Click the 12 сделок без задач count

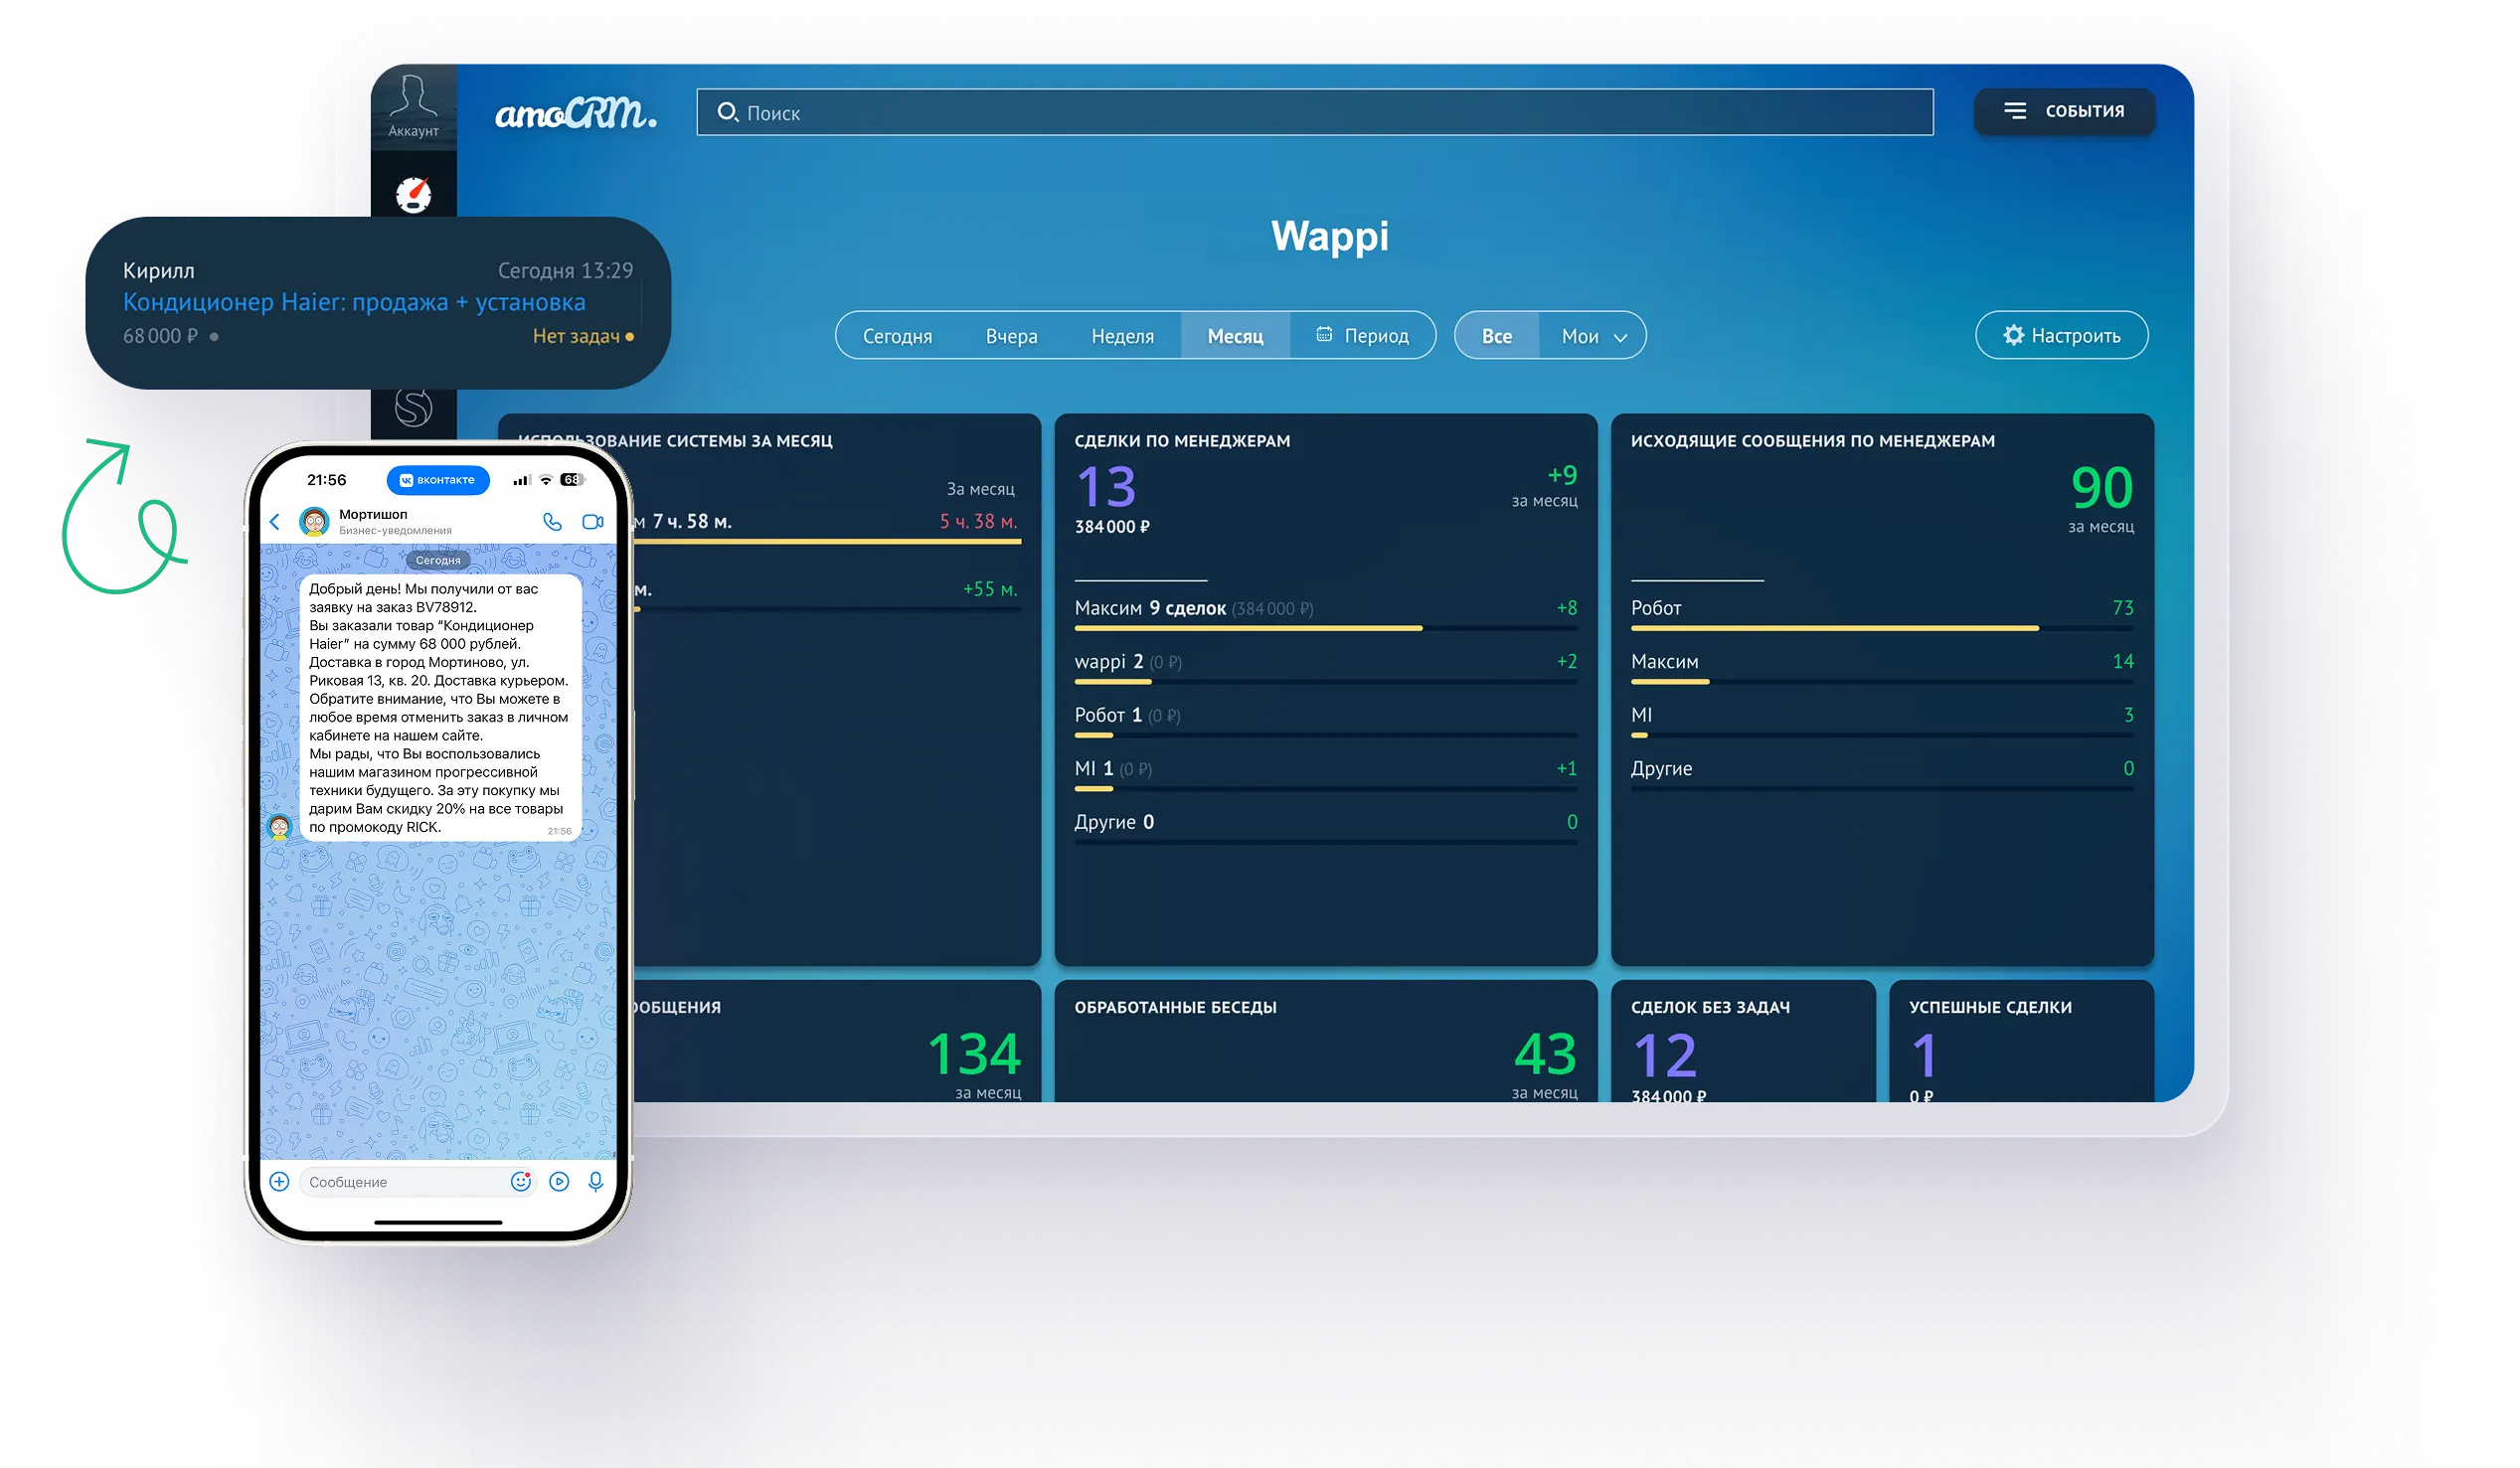click(x=1665, y=1055)
